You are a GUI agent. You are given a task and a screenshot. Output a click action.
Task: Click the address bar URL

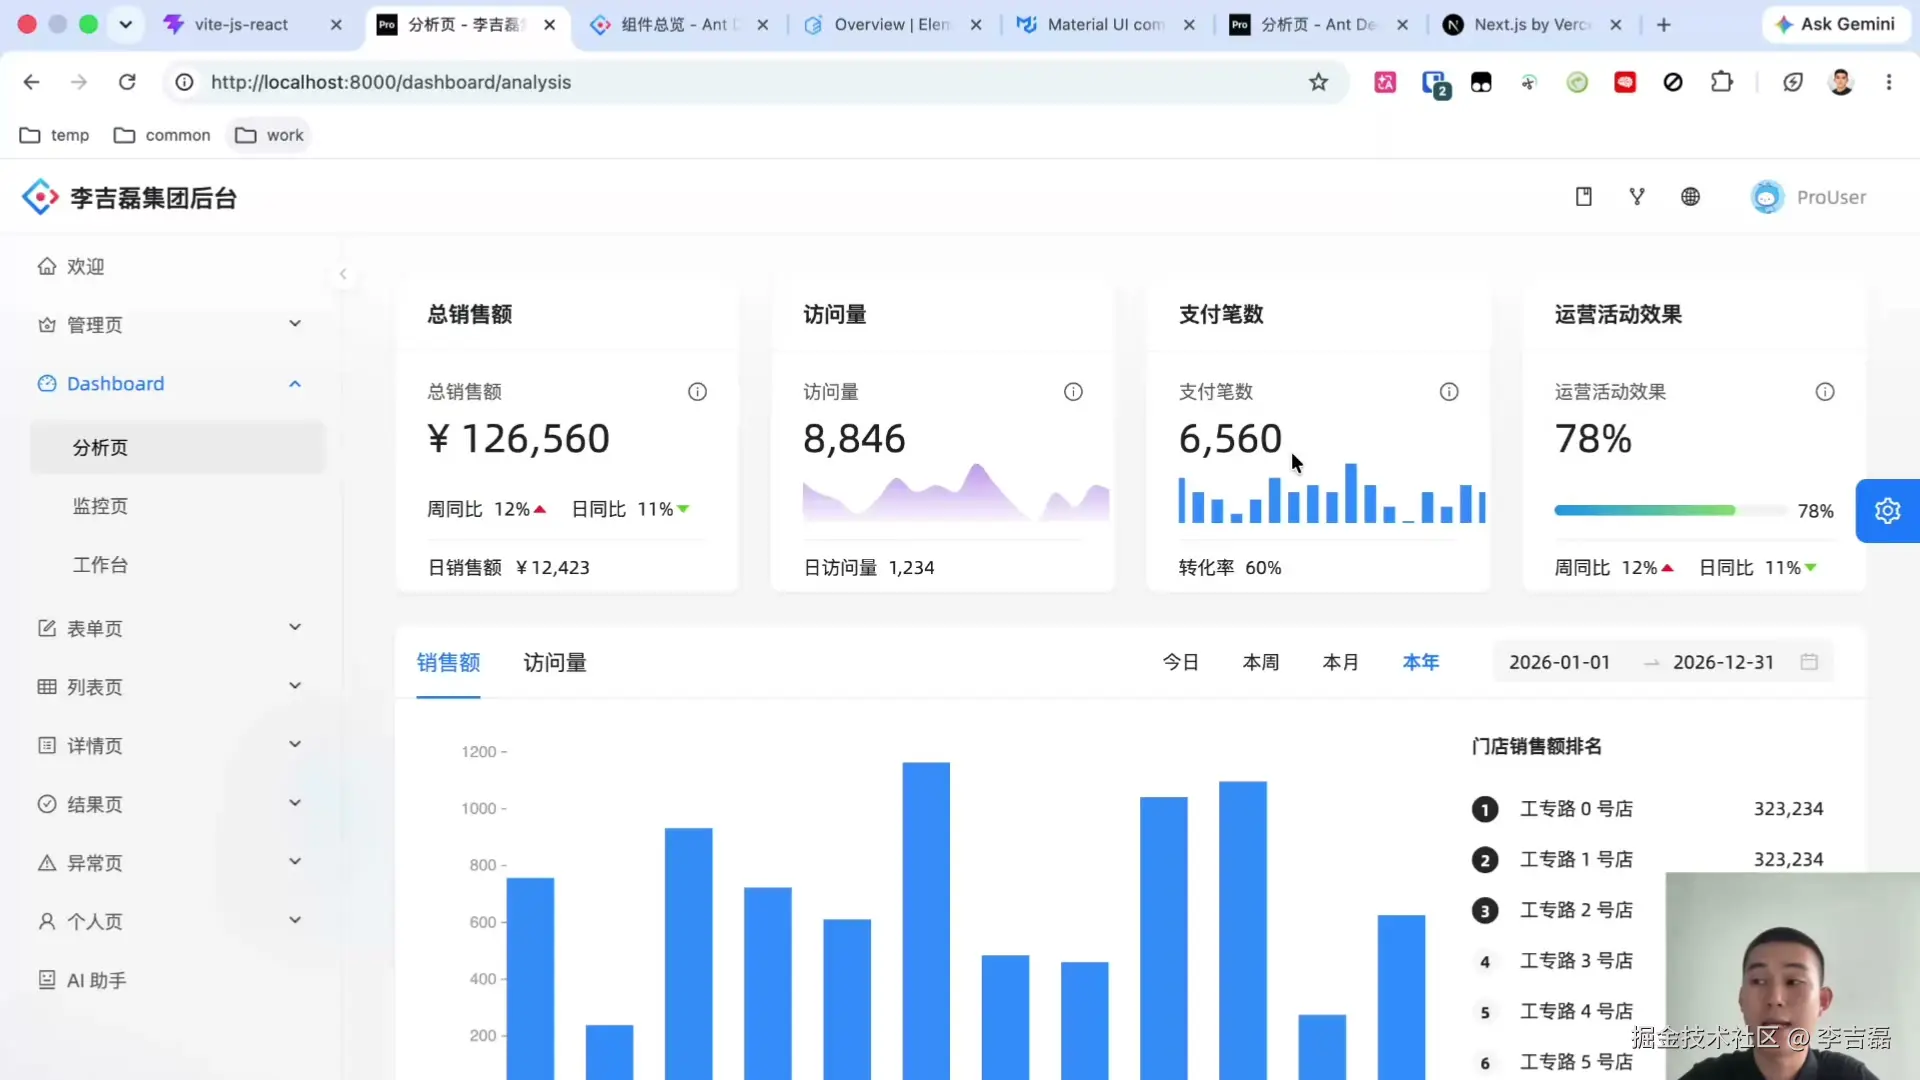[391, 82]
